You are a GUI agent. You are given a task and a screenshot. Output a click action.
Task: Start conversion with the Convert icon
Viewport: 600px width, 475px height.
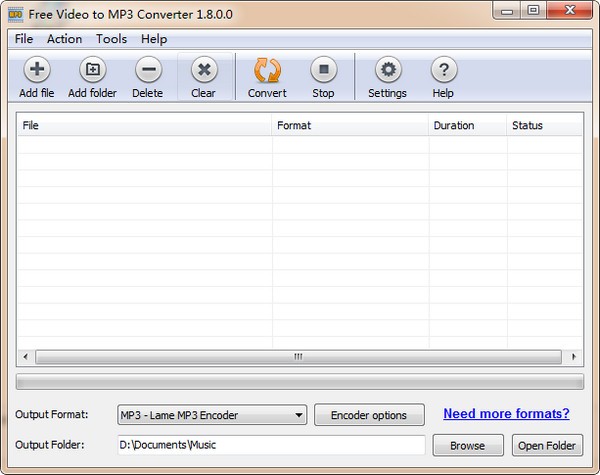(267, 70)
